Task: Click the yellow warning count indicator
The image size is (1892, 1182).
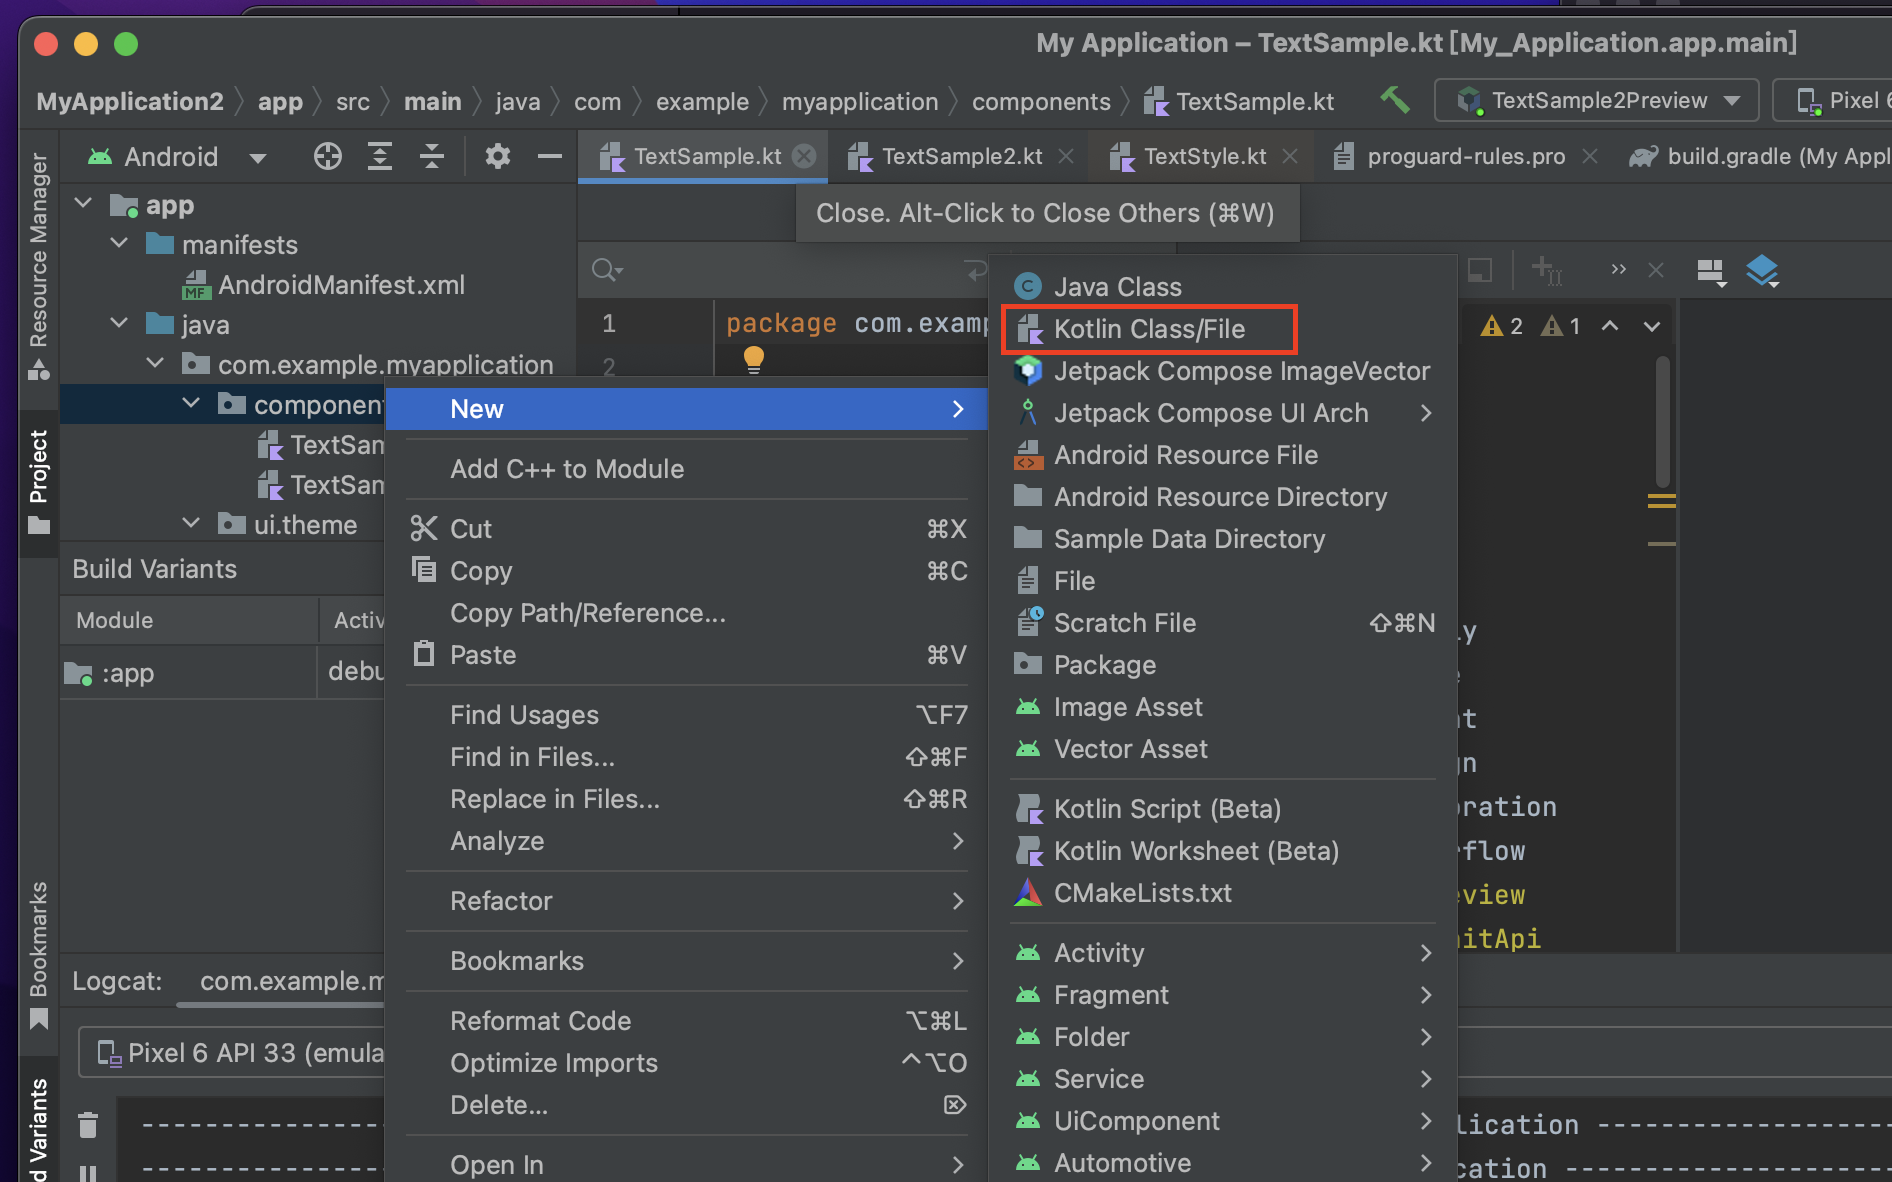Action: 1502,326
